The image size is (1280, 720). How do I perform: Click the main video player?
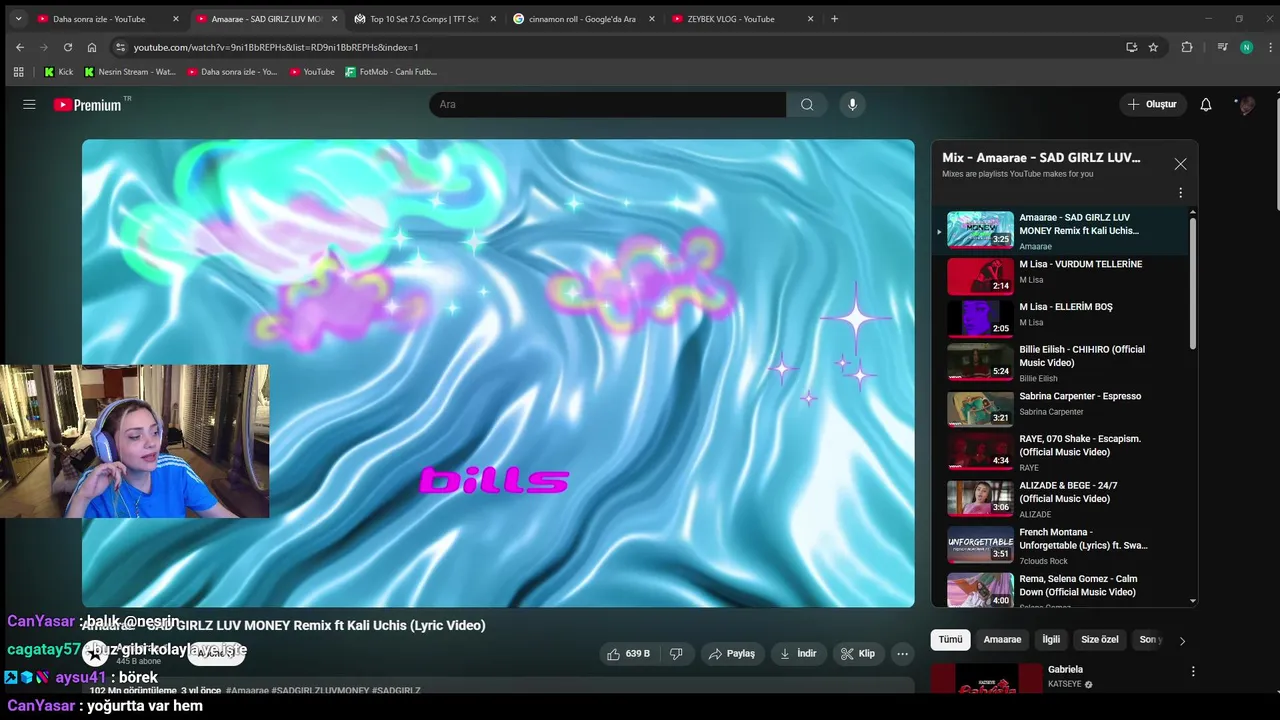498,373
